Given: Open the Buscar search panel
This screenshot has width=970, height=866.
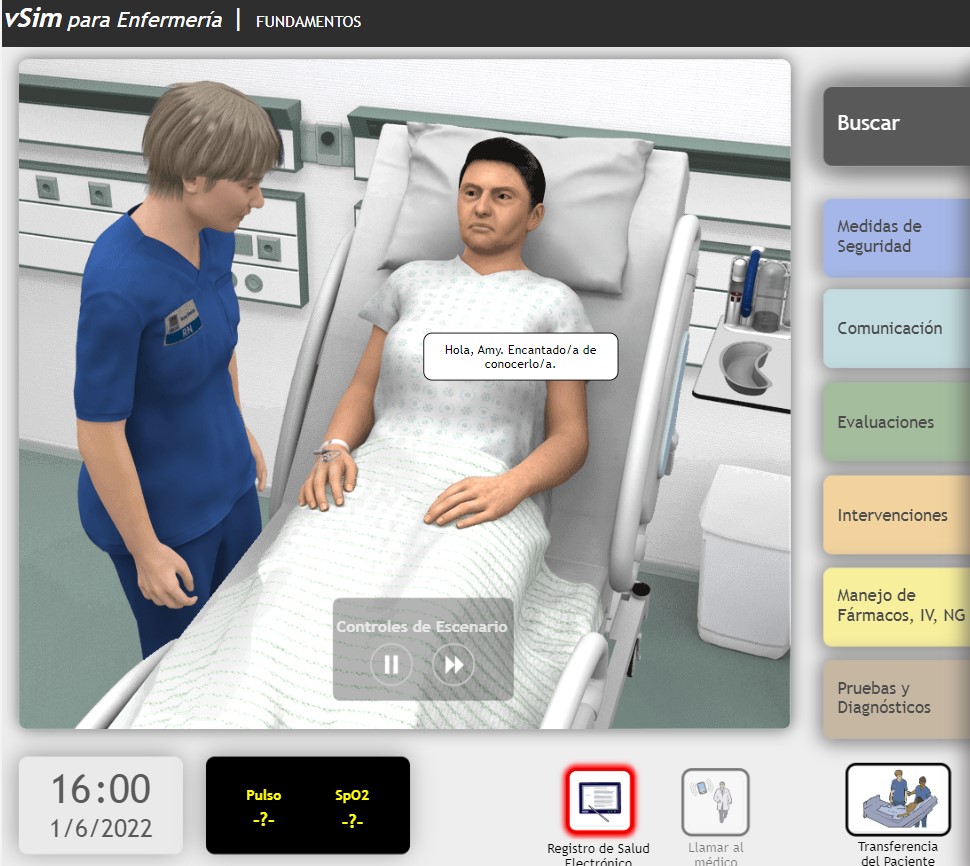Looking at the screenshot, I should tap(895, 125).
